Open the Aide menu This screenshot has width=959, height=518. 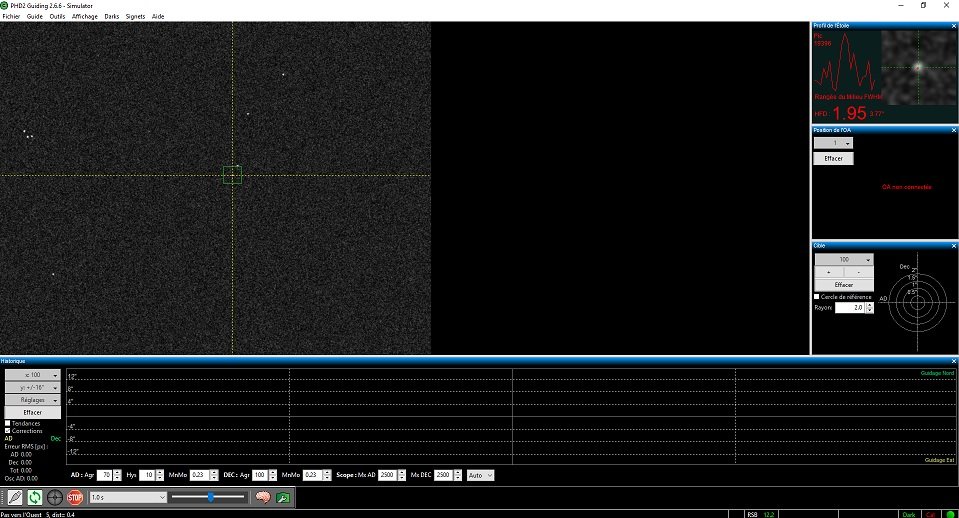[158, 17]
